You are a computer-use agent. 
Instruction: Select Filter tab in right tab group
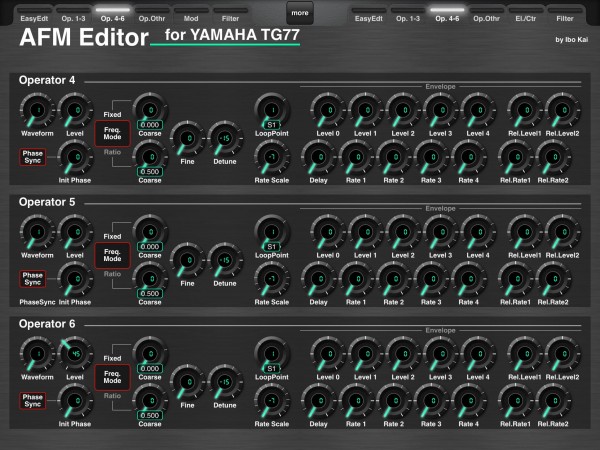(565, 15)
